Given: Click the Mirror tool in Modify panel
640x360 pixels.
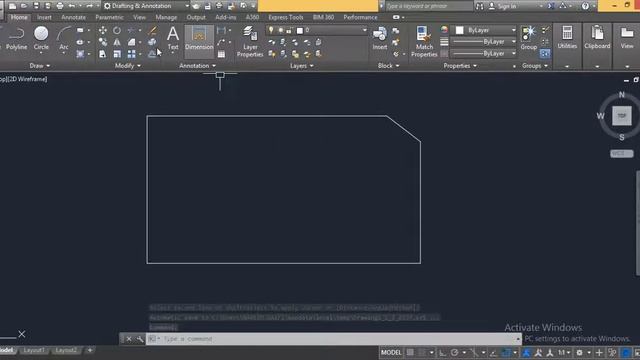Looking at the screenshot, I should tap(117, 42).
